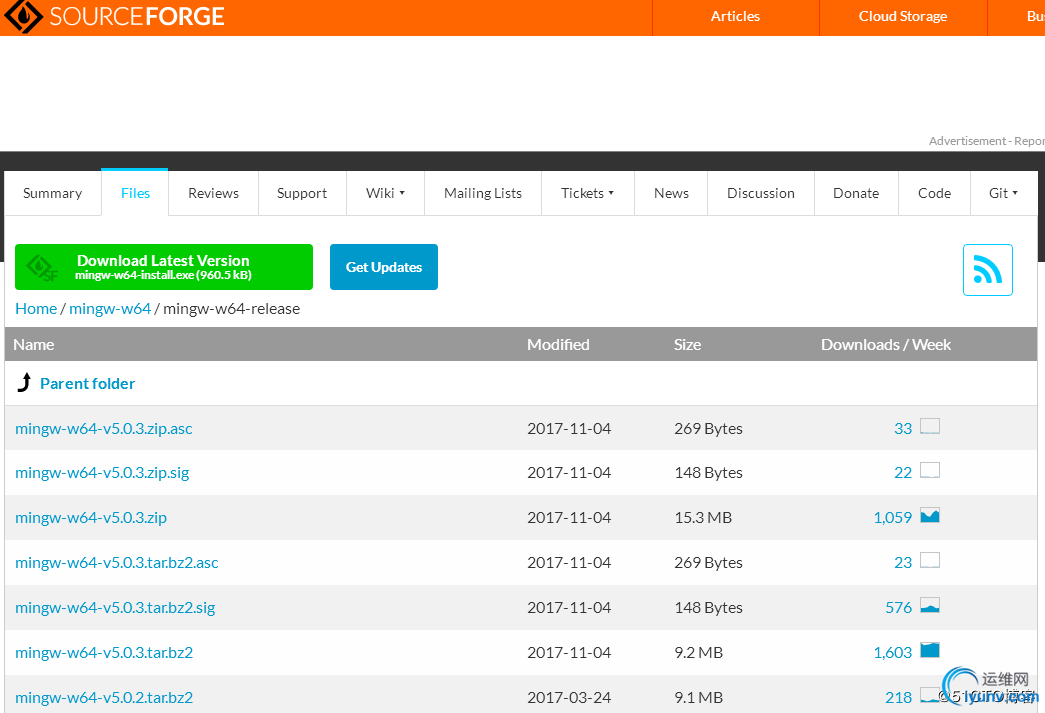Expand the Tickets dropdown menu

coord(588,193)
